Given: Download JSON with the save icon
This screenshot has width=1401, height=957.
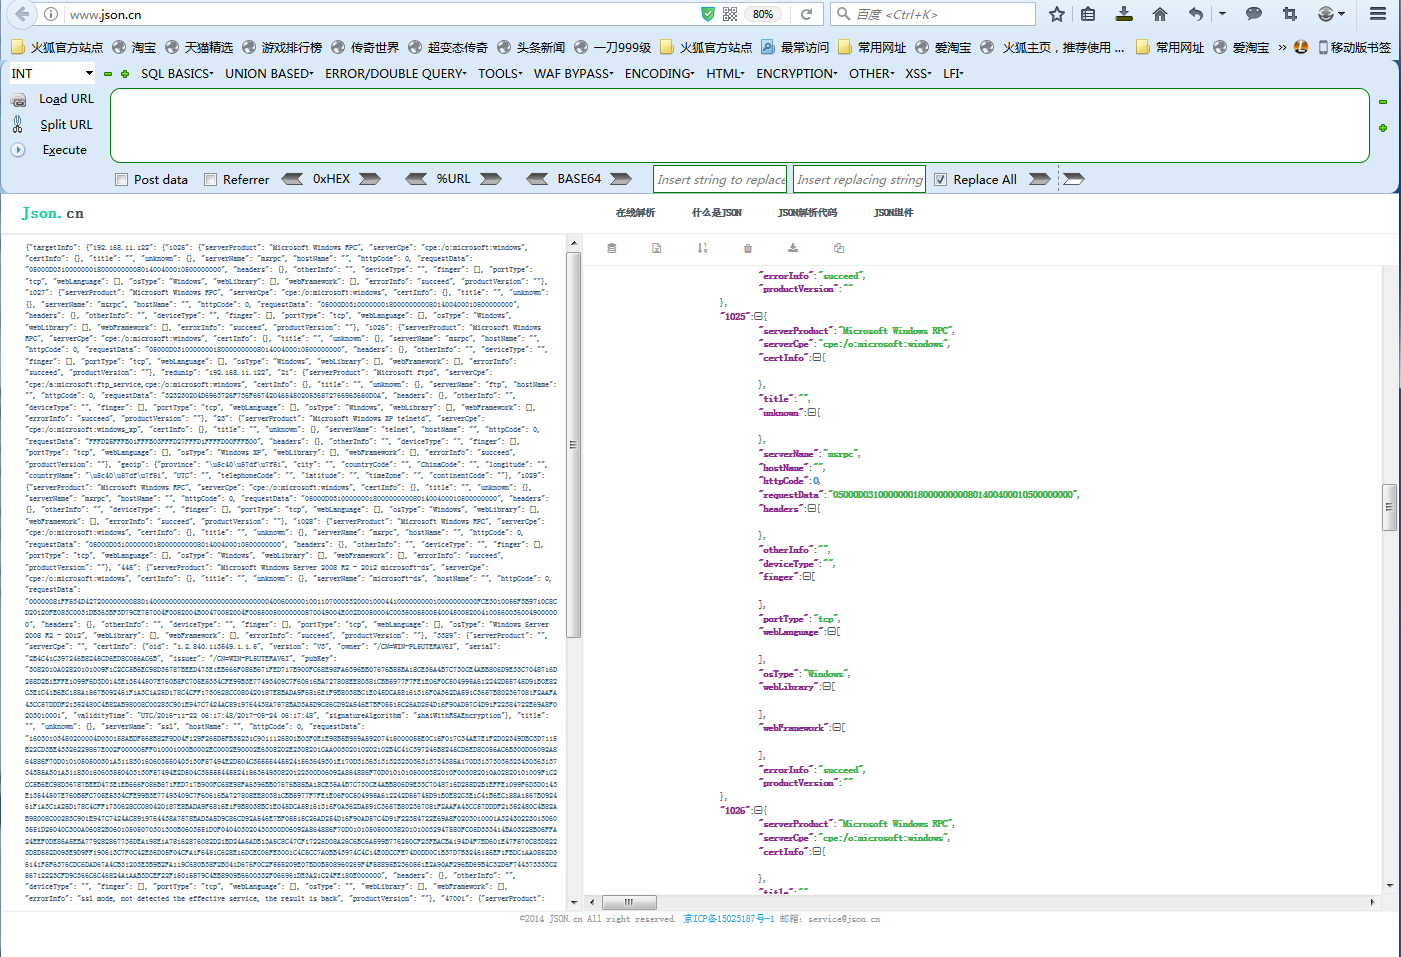Looking at the screenshot, I should [x=793, y=248].
